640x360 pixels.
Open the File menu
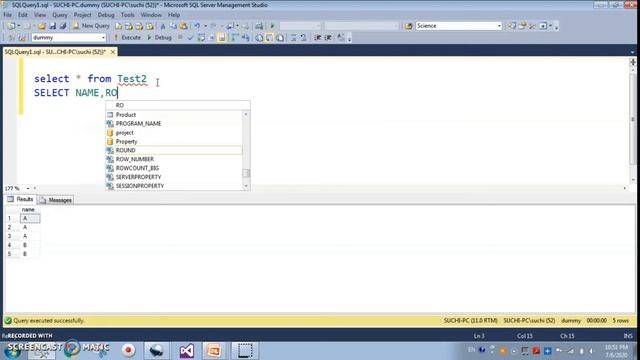click(7, 15)
